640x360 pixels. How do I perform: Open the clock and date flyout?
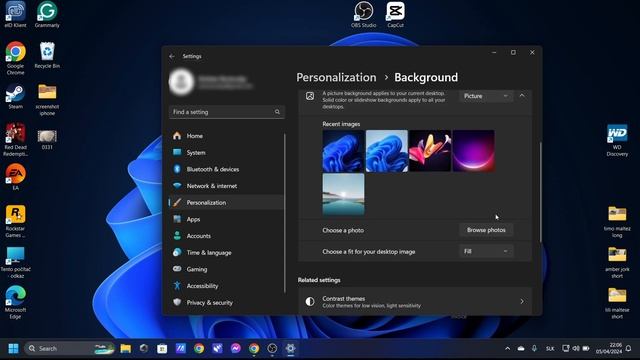(609, 349)
